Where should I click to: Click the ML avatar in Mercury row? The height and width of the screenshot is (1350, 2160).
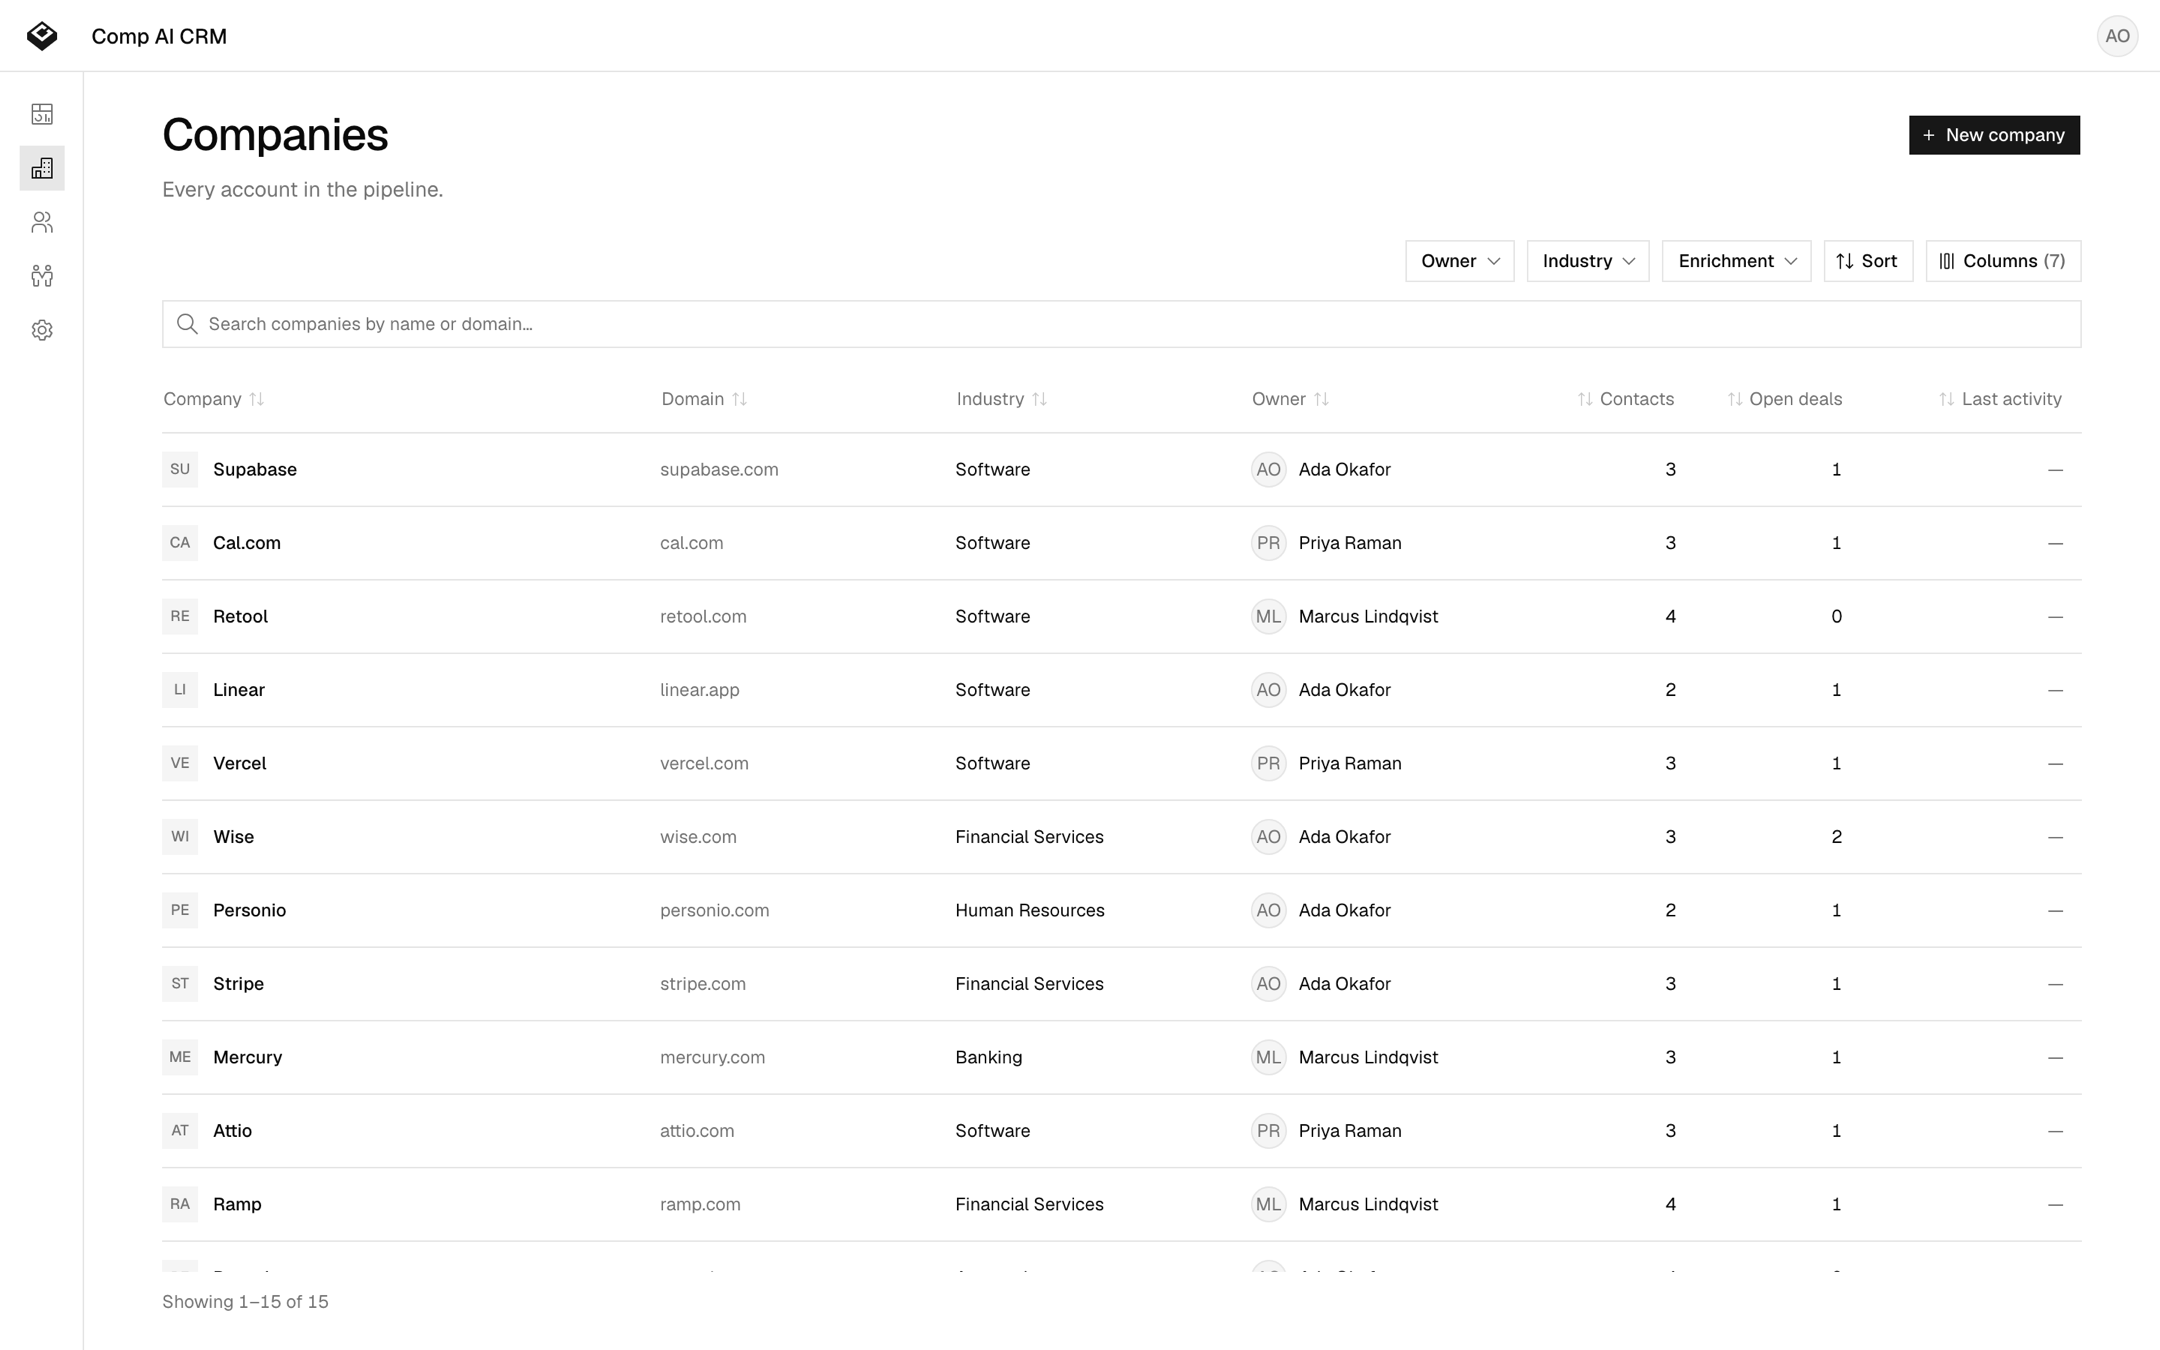[1268, 1057]
